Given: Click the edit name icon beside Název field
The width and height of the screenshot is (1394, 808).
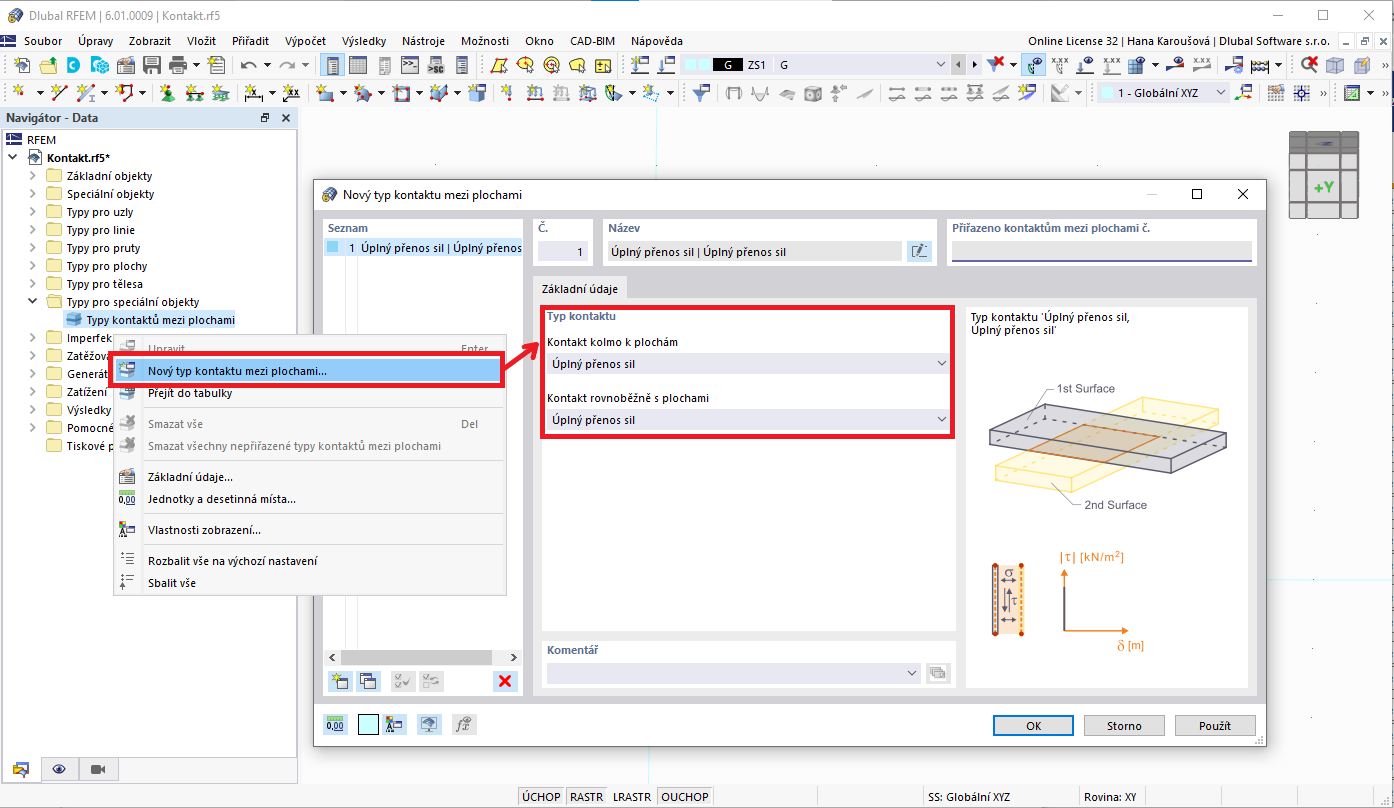Looking at the screenshot, I should 919,252.
